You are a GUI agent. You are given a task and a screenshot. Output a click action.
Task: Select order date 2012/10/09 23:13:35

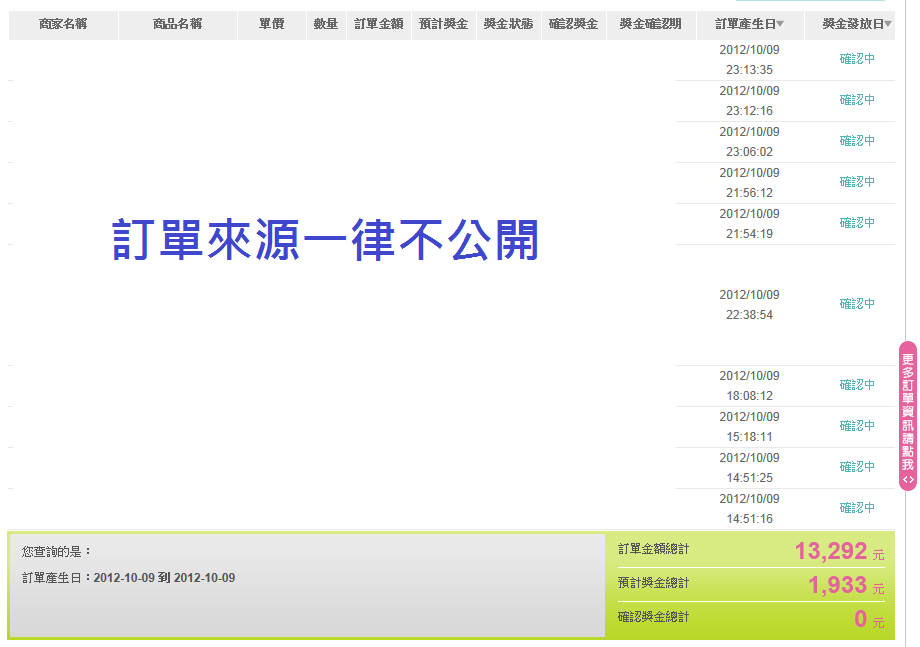point(749,60)
